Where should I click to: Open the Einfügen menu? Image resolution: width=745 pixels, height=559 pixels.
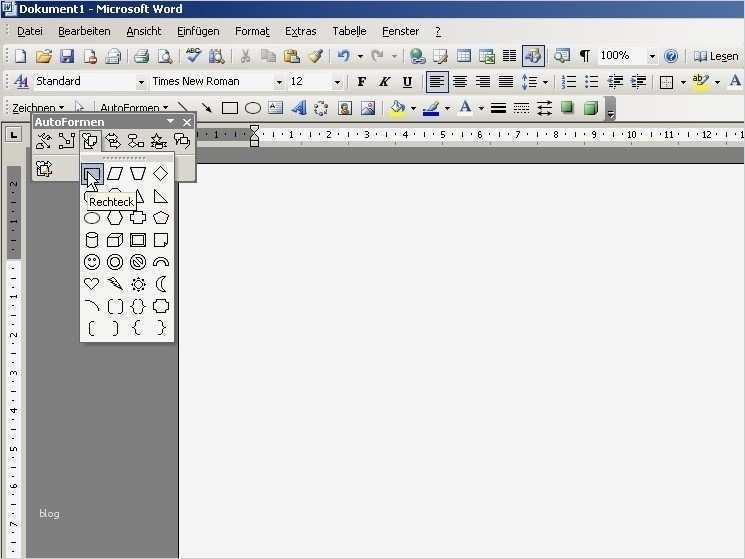point(198,31)
